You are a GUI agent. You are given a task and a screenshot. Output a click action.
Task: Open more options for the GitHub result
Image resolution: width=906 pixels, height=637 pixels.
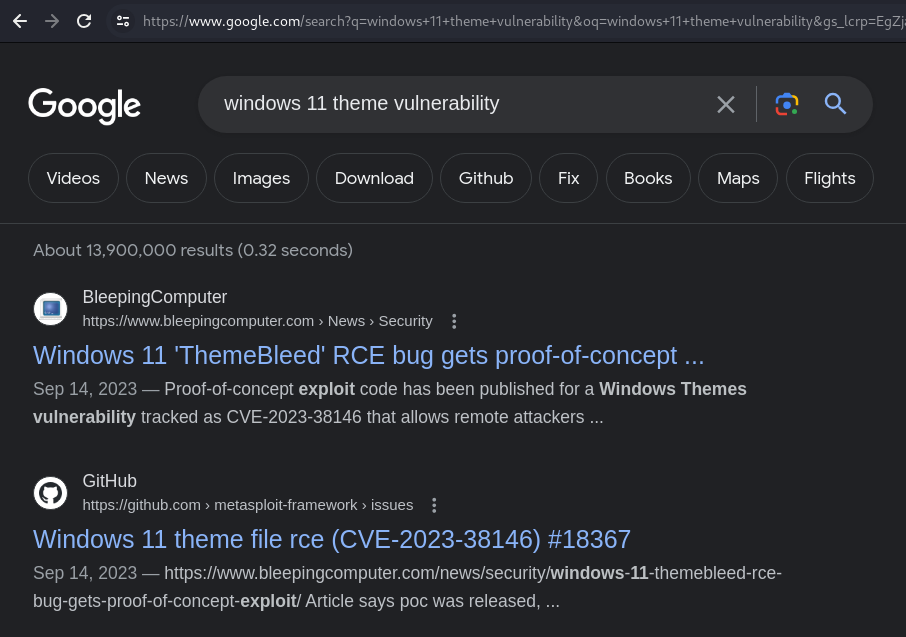[x=434, y=506]
